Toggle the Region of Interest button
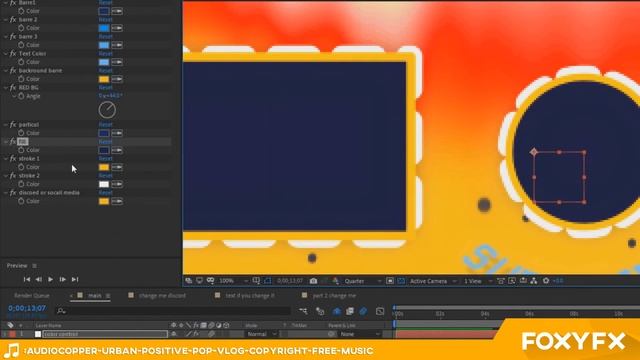This screenshot has height=360, width=640. pyautogui.click(x=390, y=281)
